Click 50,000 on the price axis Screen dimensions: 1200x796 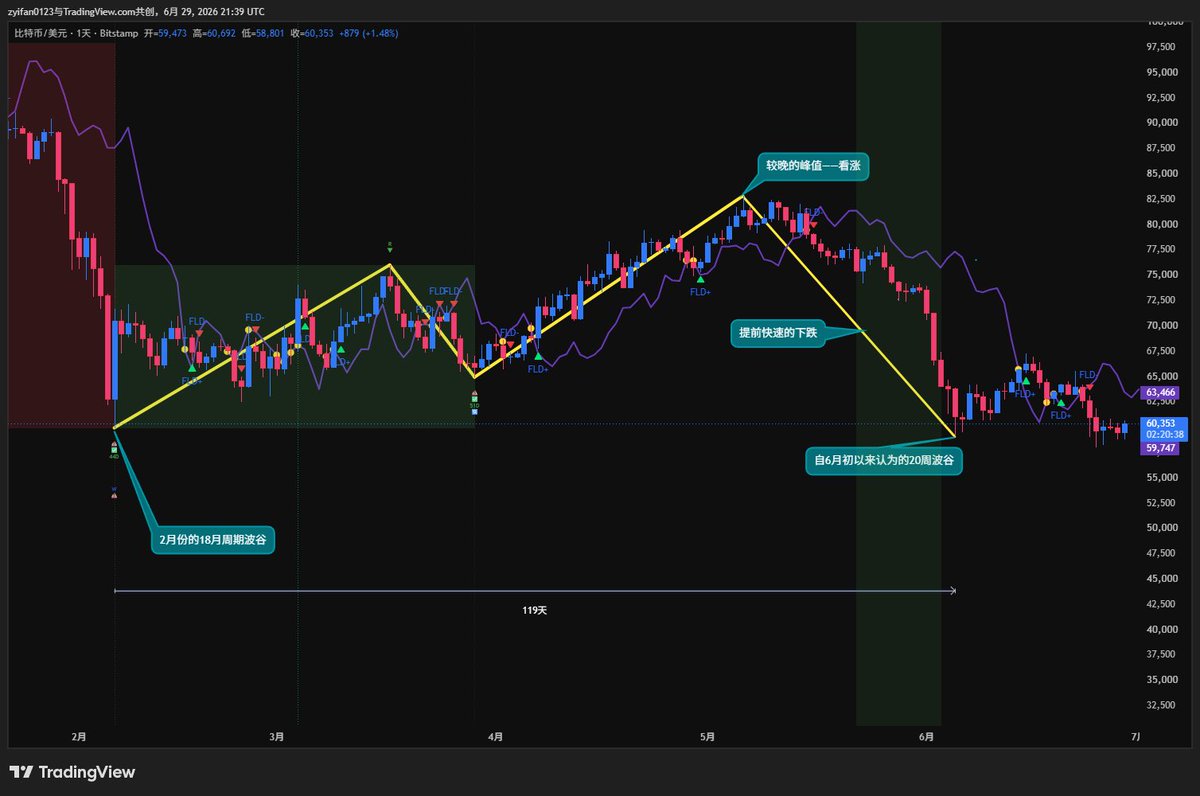point(1160,528)
